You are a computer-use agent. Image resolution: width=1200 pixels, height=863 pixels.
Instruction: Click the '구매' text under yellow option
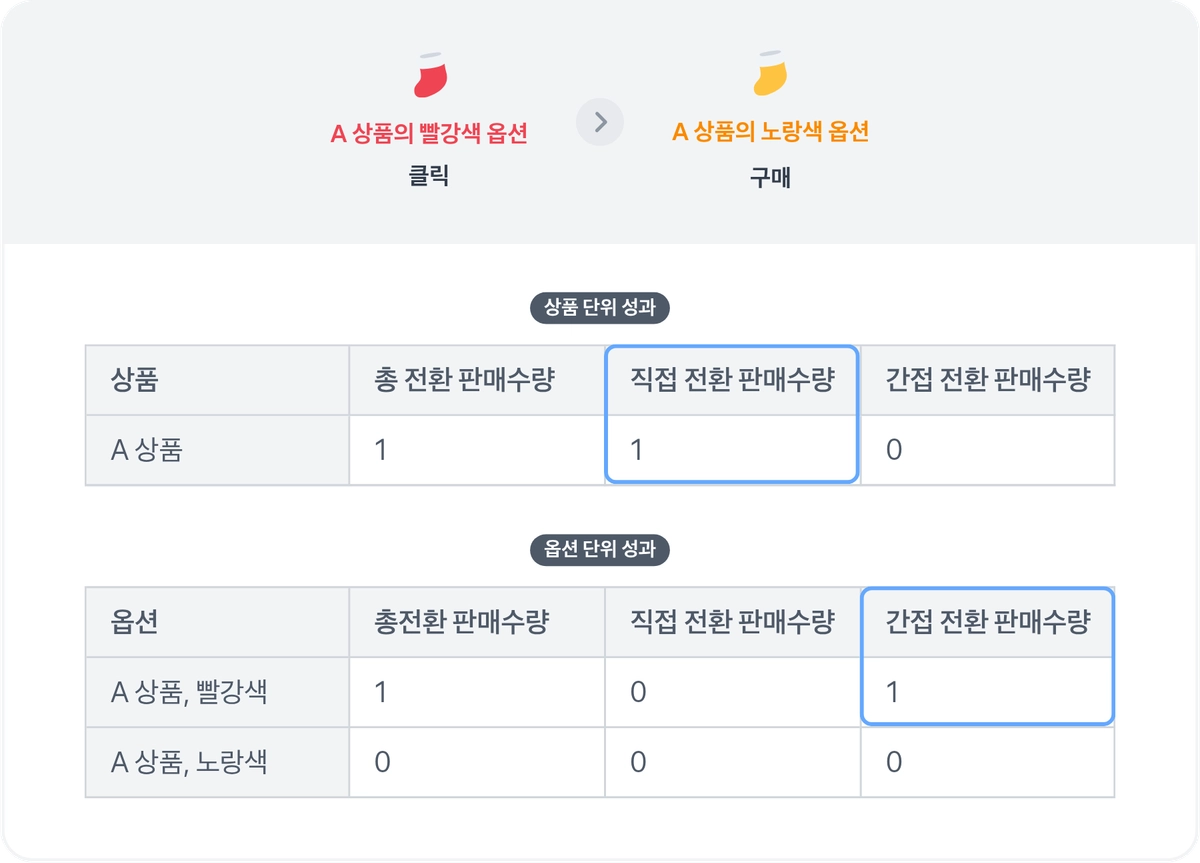(x=770, y=177)
